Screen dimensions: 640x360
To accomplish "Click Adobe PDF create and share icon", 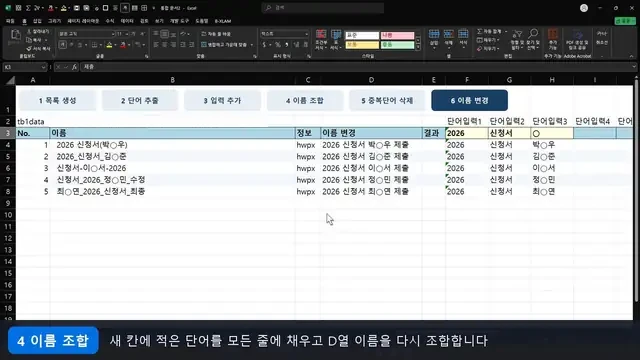I will point(577,34).
